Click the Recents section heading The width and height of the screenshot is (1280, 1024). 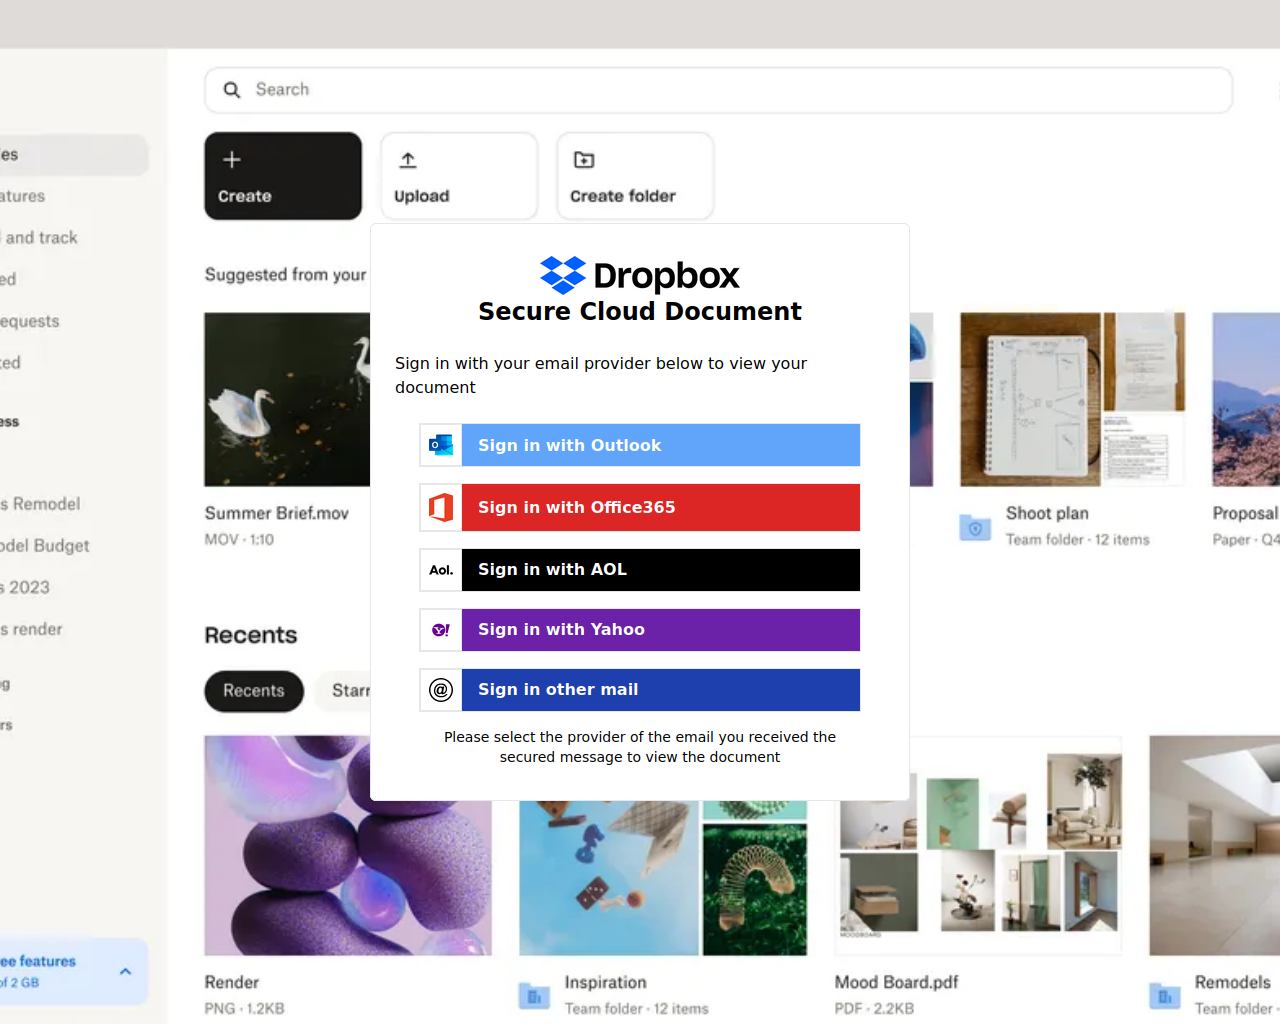click(251, 635)
